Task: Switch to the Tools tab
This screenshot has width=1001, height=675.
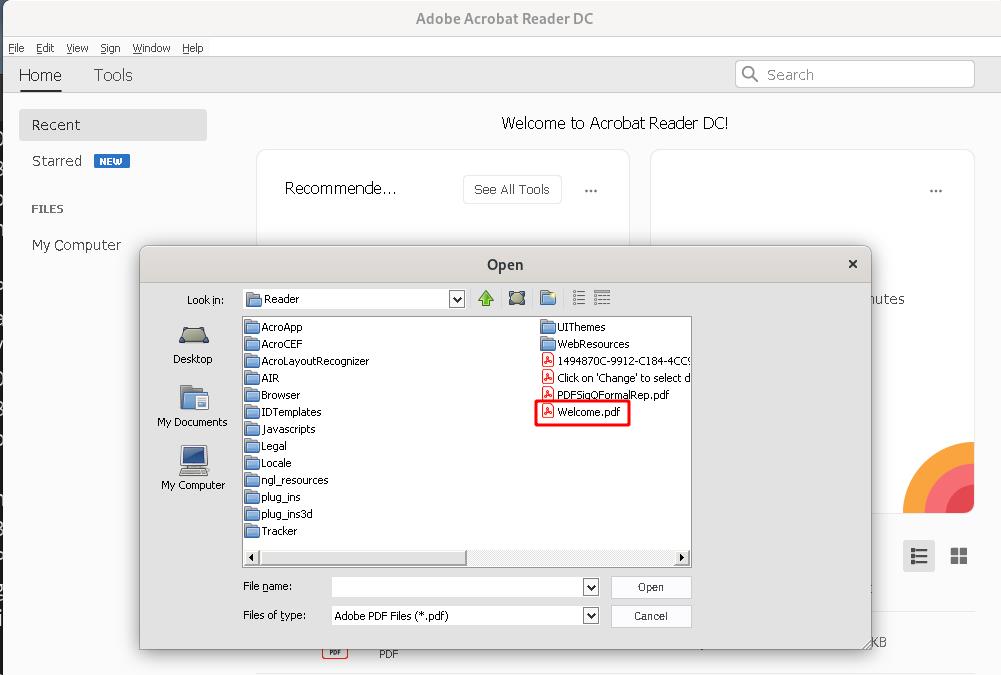Action: coord(113,75)
